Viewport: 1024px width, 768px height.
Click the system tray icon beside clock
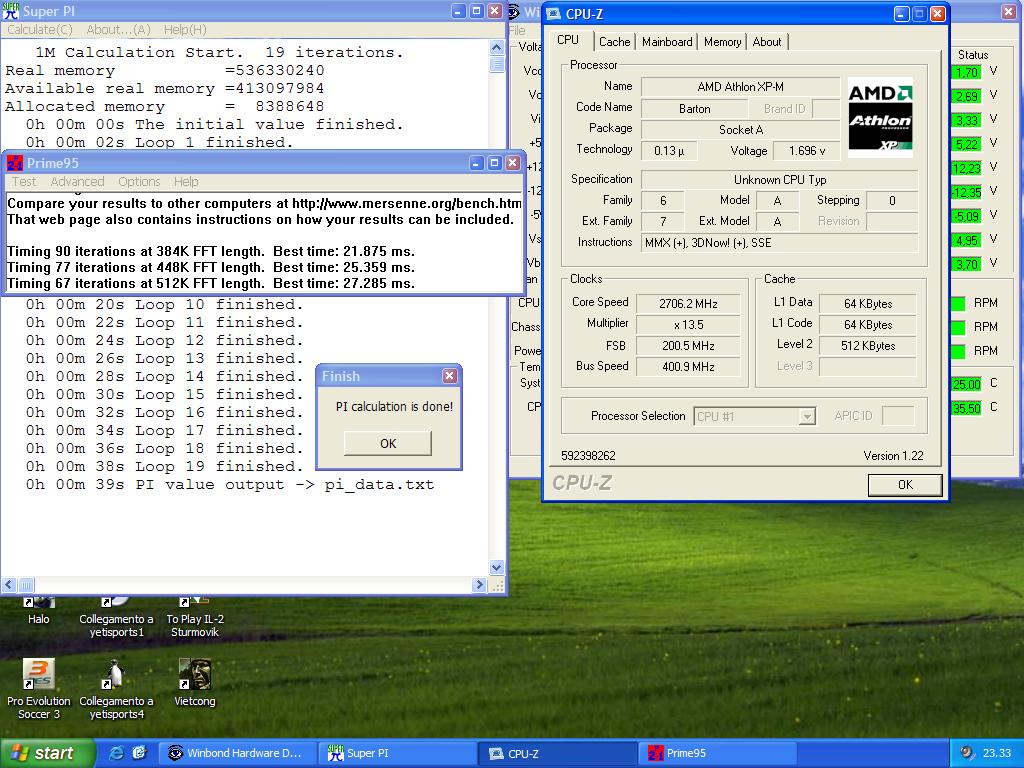[967, 752]
